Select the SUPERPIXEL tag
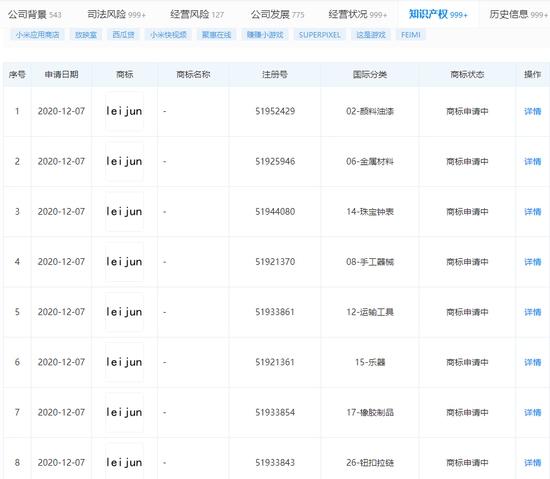The image size is (550, 479). point(320,35)
